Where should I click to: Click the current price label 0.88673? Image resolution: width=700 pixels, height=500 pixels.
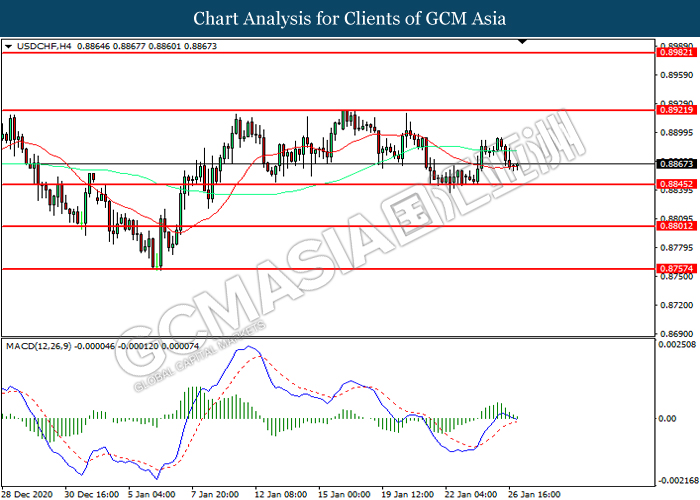(677, 164)
